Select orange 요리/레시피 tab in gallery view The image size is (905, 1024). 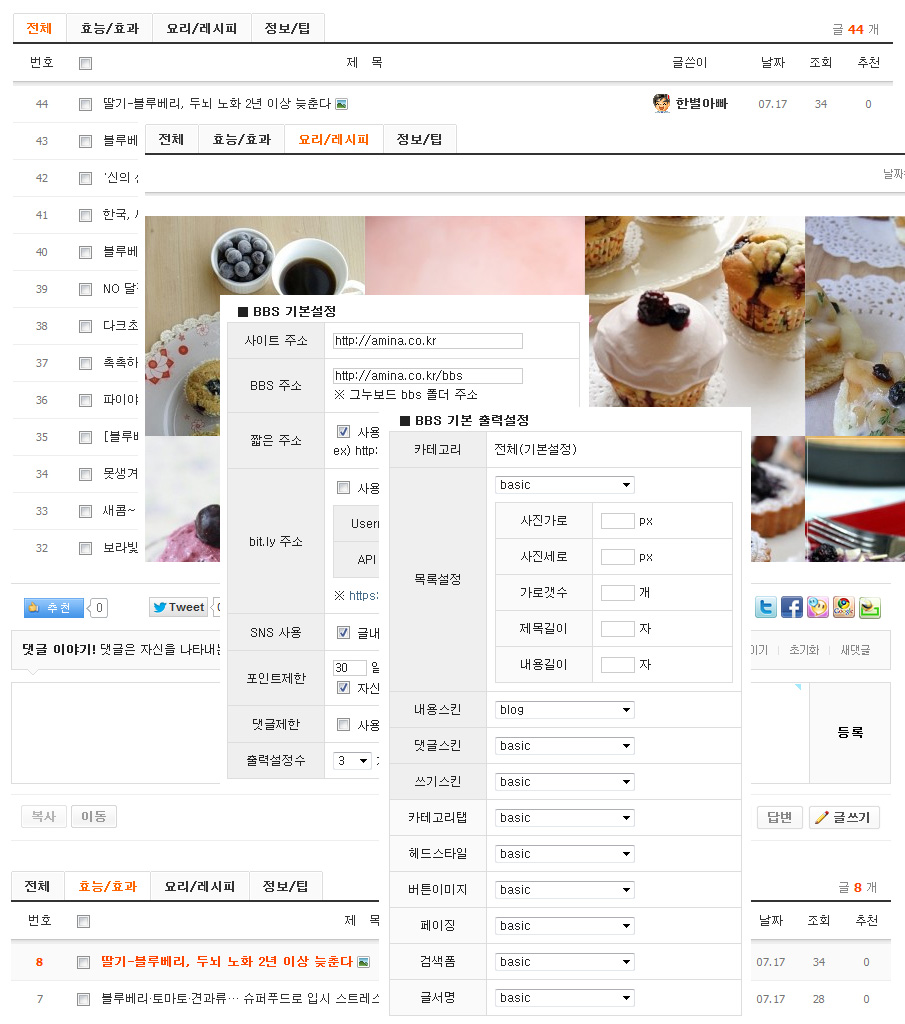coord(334,139)
